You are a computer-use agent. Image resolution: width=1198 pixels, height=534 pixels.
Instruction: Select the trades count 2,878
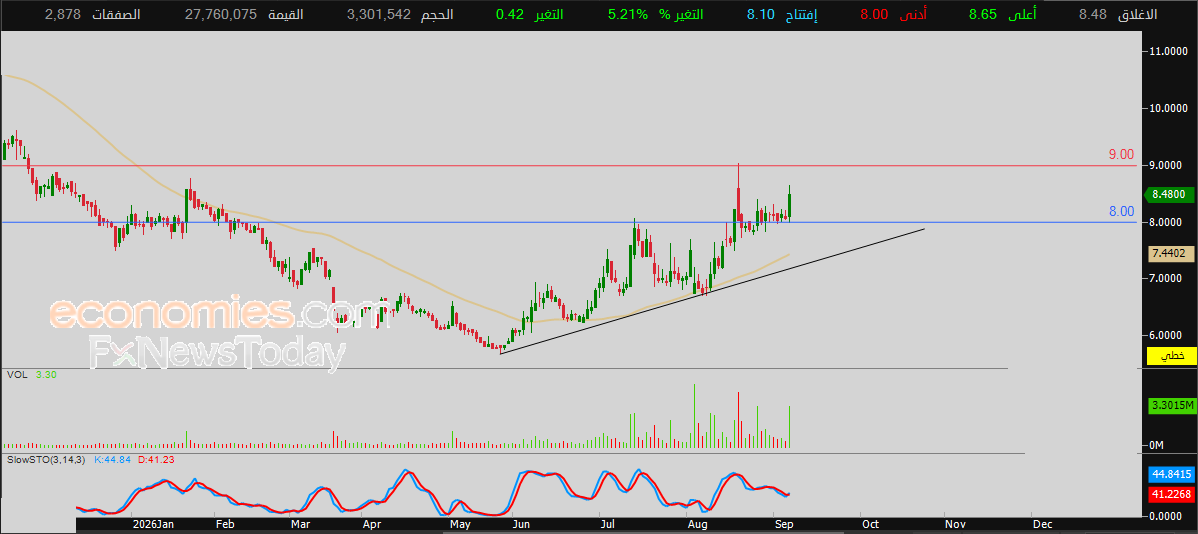[x=63, y=15]
